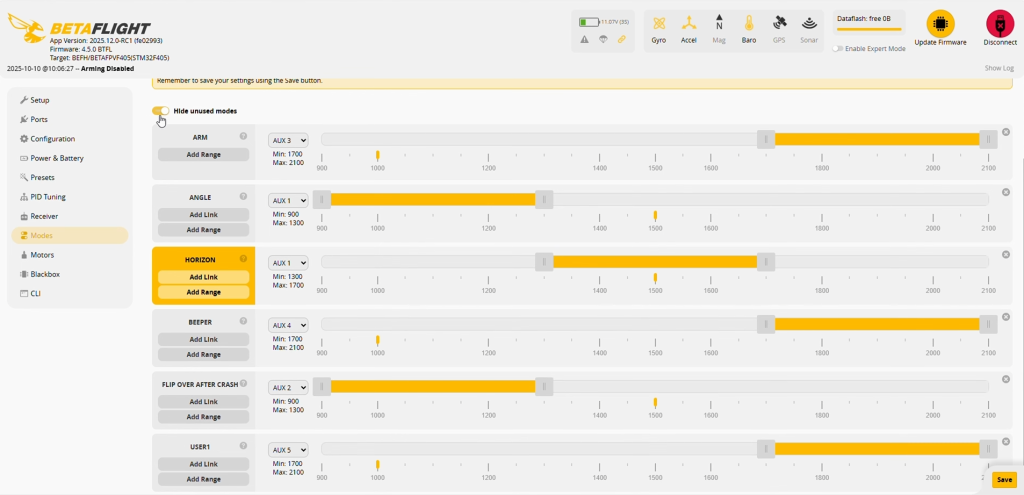The height and width of the screenshot is (495, 1024).
Task: Click the Update Firmware chip icon
Action: point(940,23)
